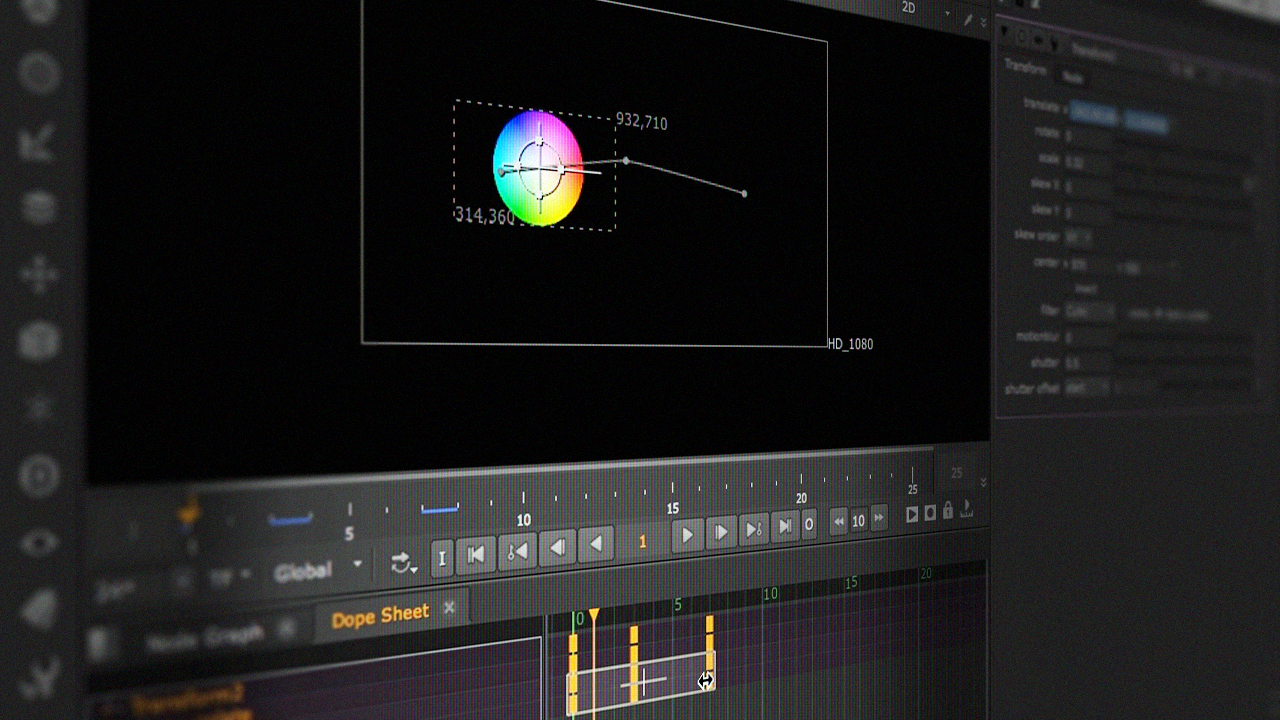Toggle the timeline lock icon
Screen dimensions: 1280x720
(948, 511)
